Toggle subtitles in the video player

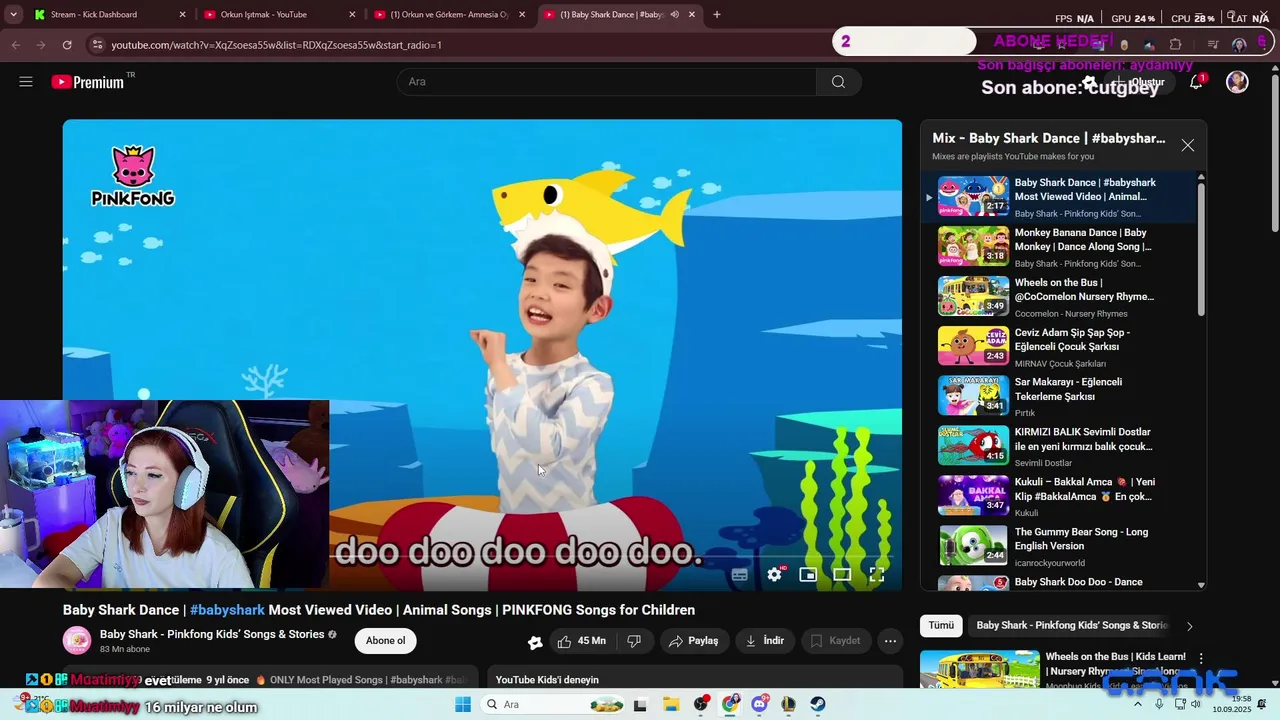click(740, 574)
